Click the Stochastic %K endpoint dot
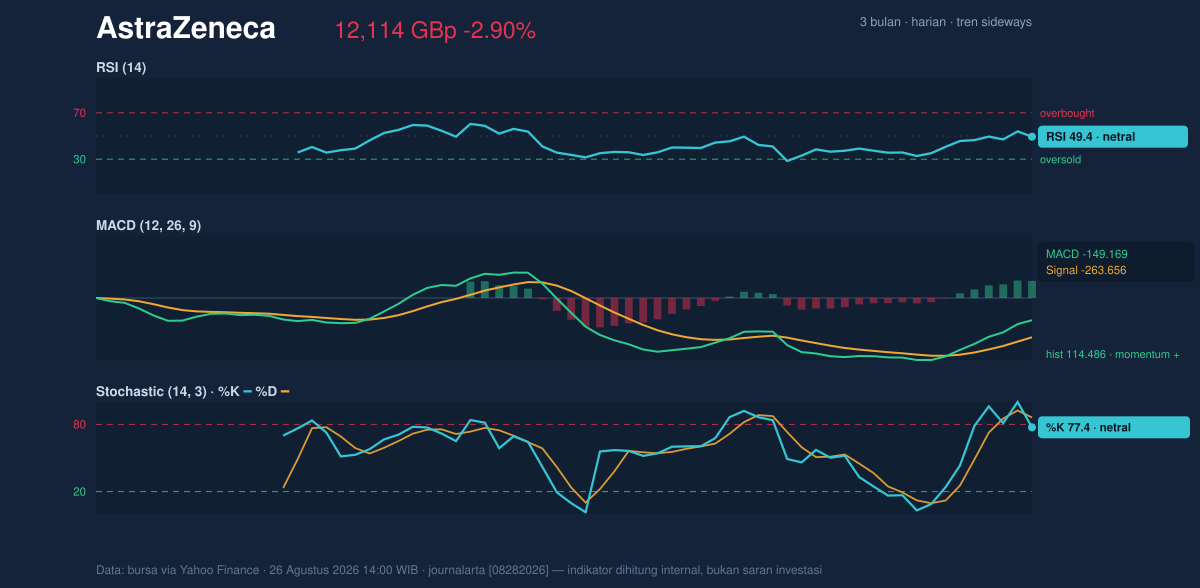 [1032, 427]
